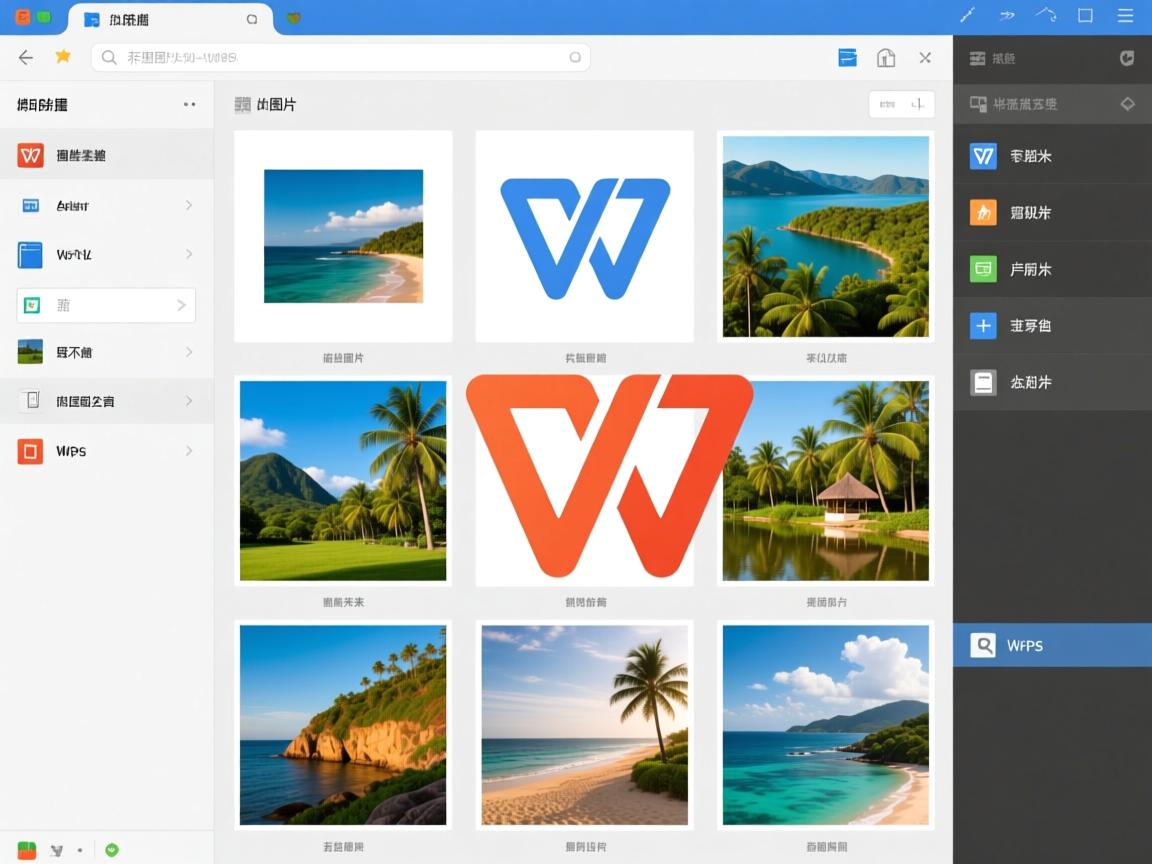Select the blue W icon in right panel
The width and height of the screenshot is (1152, 864).
[983, 156]
